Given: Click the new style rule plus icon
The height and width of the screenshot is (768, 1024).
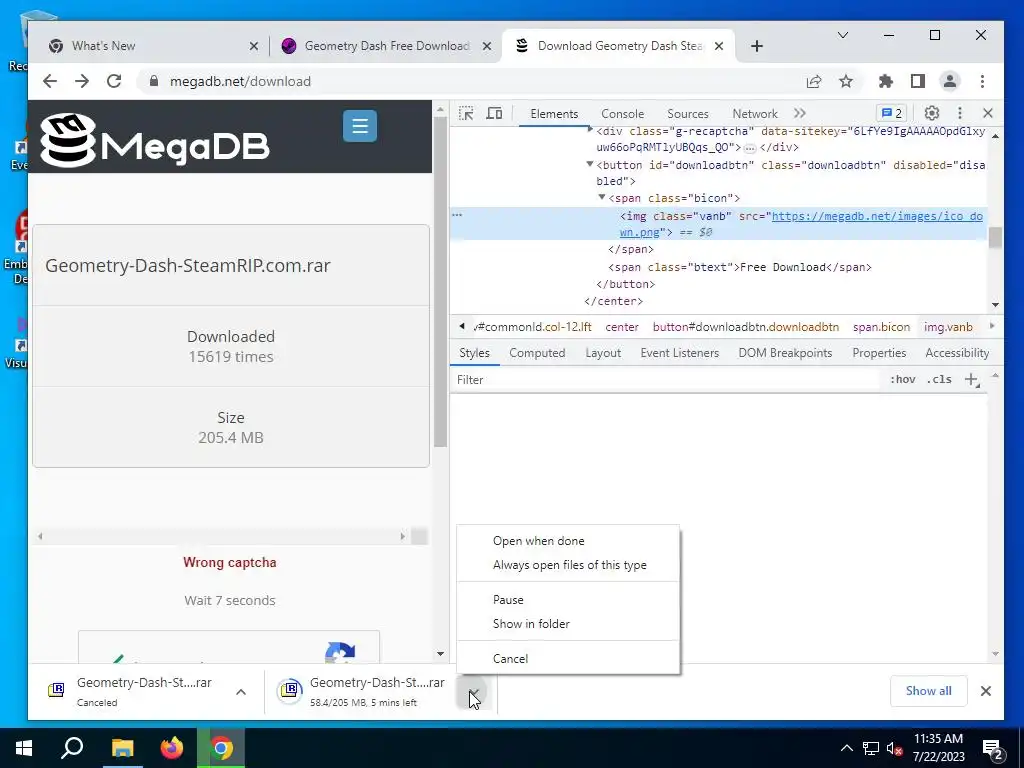Looking at the screenshot, I should [x=972, y=380].
